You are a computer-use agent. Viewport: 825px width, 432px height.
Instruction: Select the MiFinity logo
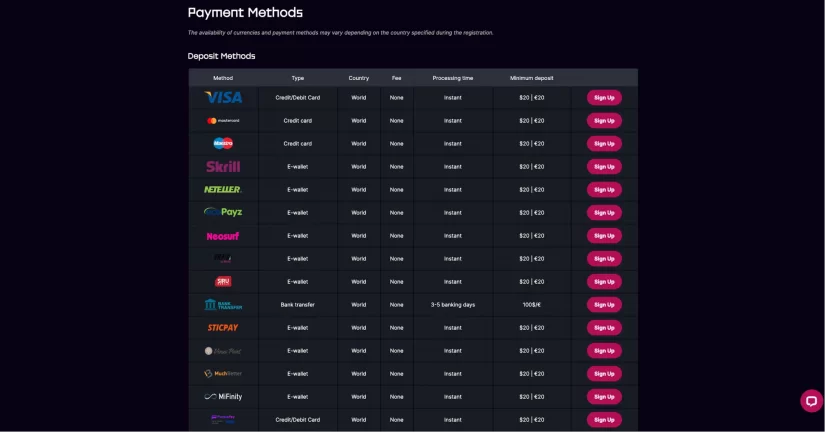click(x=223, y=396)
